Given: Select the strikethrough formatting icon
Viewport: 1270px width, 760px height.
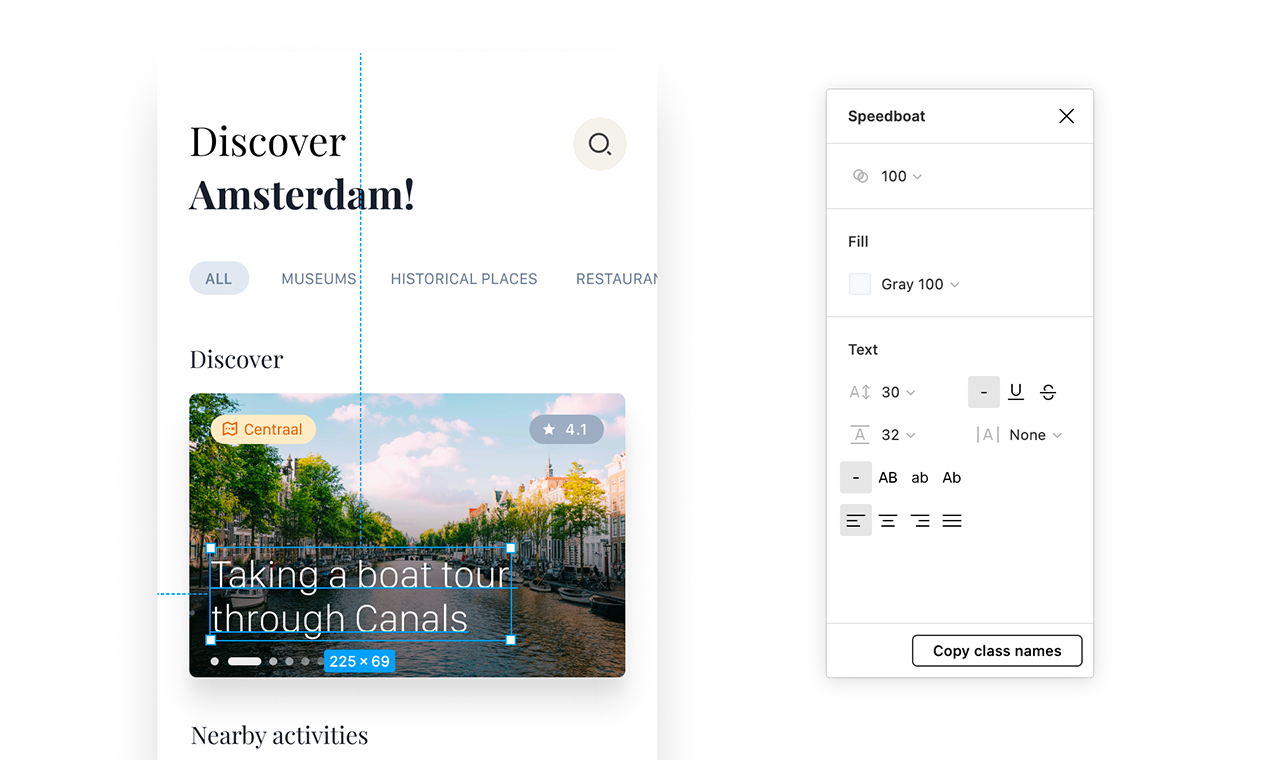Looking at the screenshot, I should pos(1048,392).
